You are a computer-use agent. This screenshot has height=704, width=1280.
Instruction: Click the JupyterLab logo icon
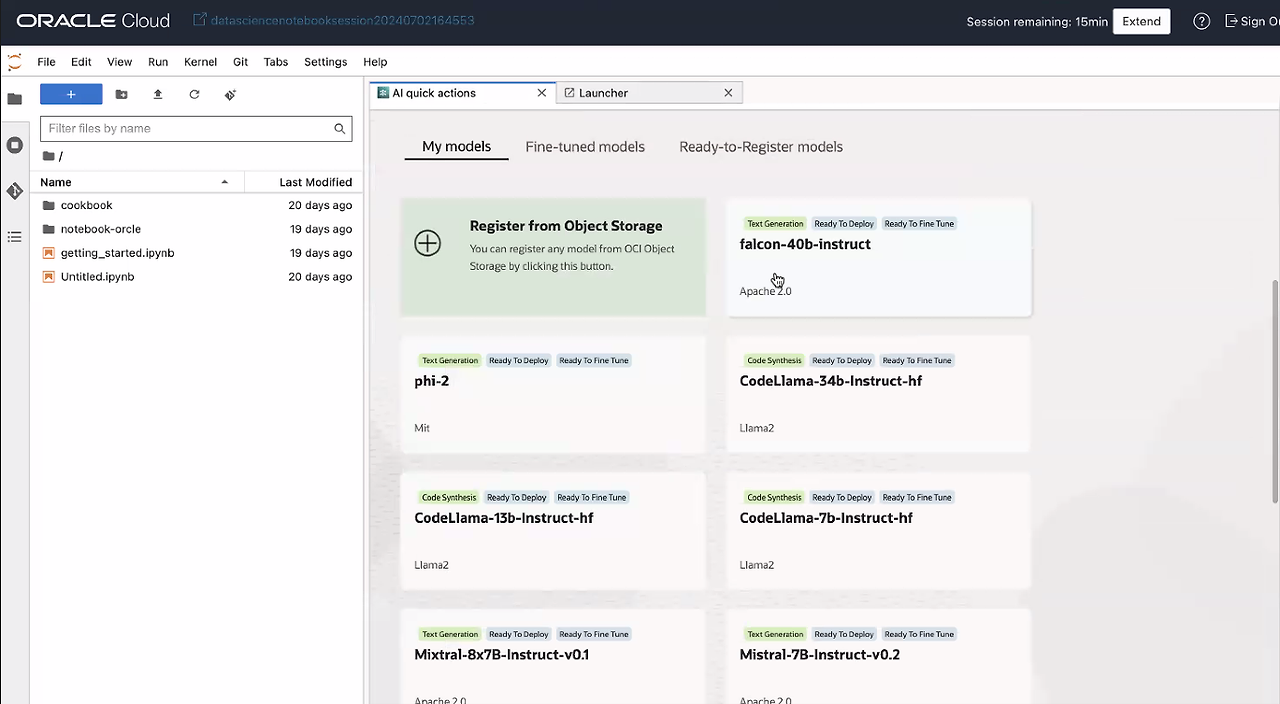[14, 62]
